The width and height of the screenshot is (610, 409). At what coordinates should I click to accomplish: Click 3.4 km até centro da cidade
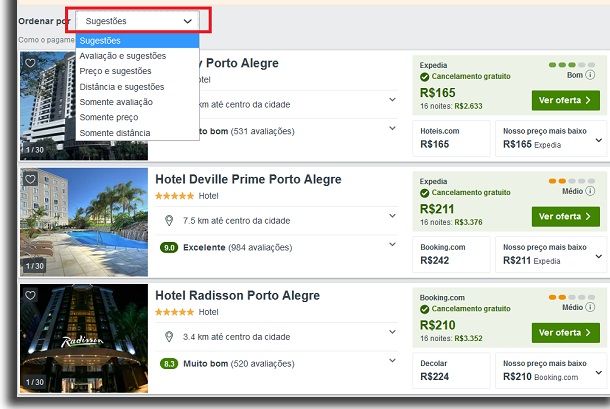pyautogui.click(x=237, y=337)
